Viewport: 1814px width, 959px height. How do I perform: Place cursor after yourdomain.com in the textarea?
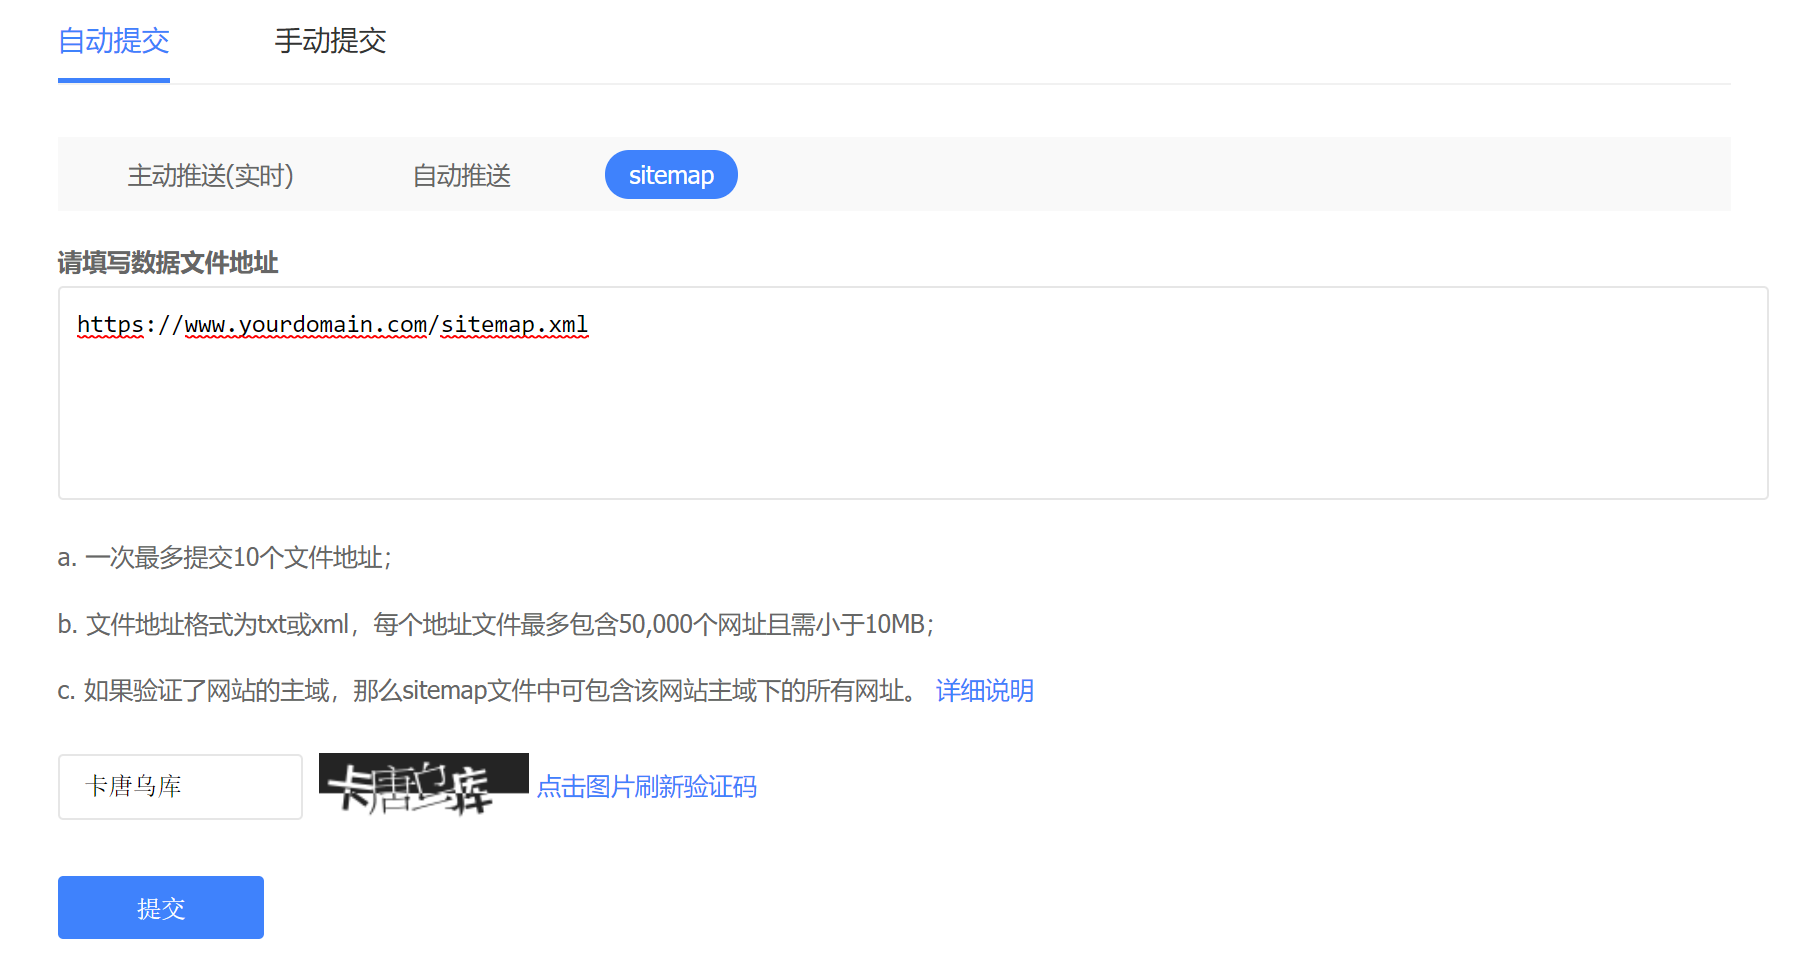[432, 324]
